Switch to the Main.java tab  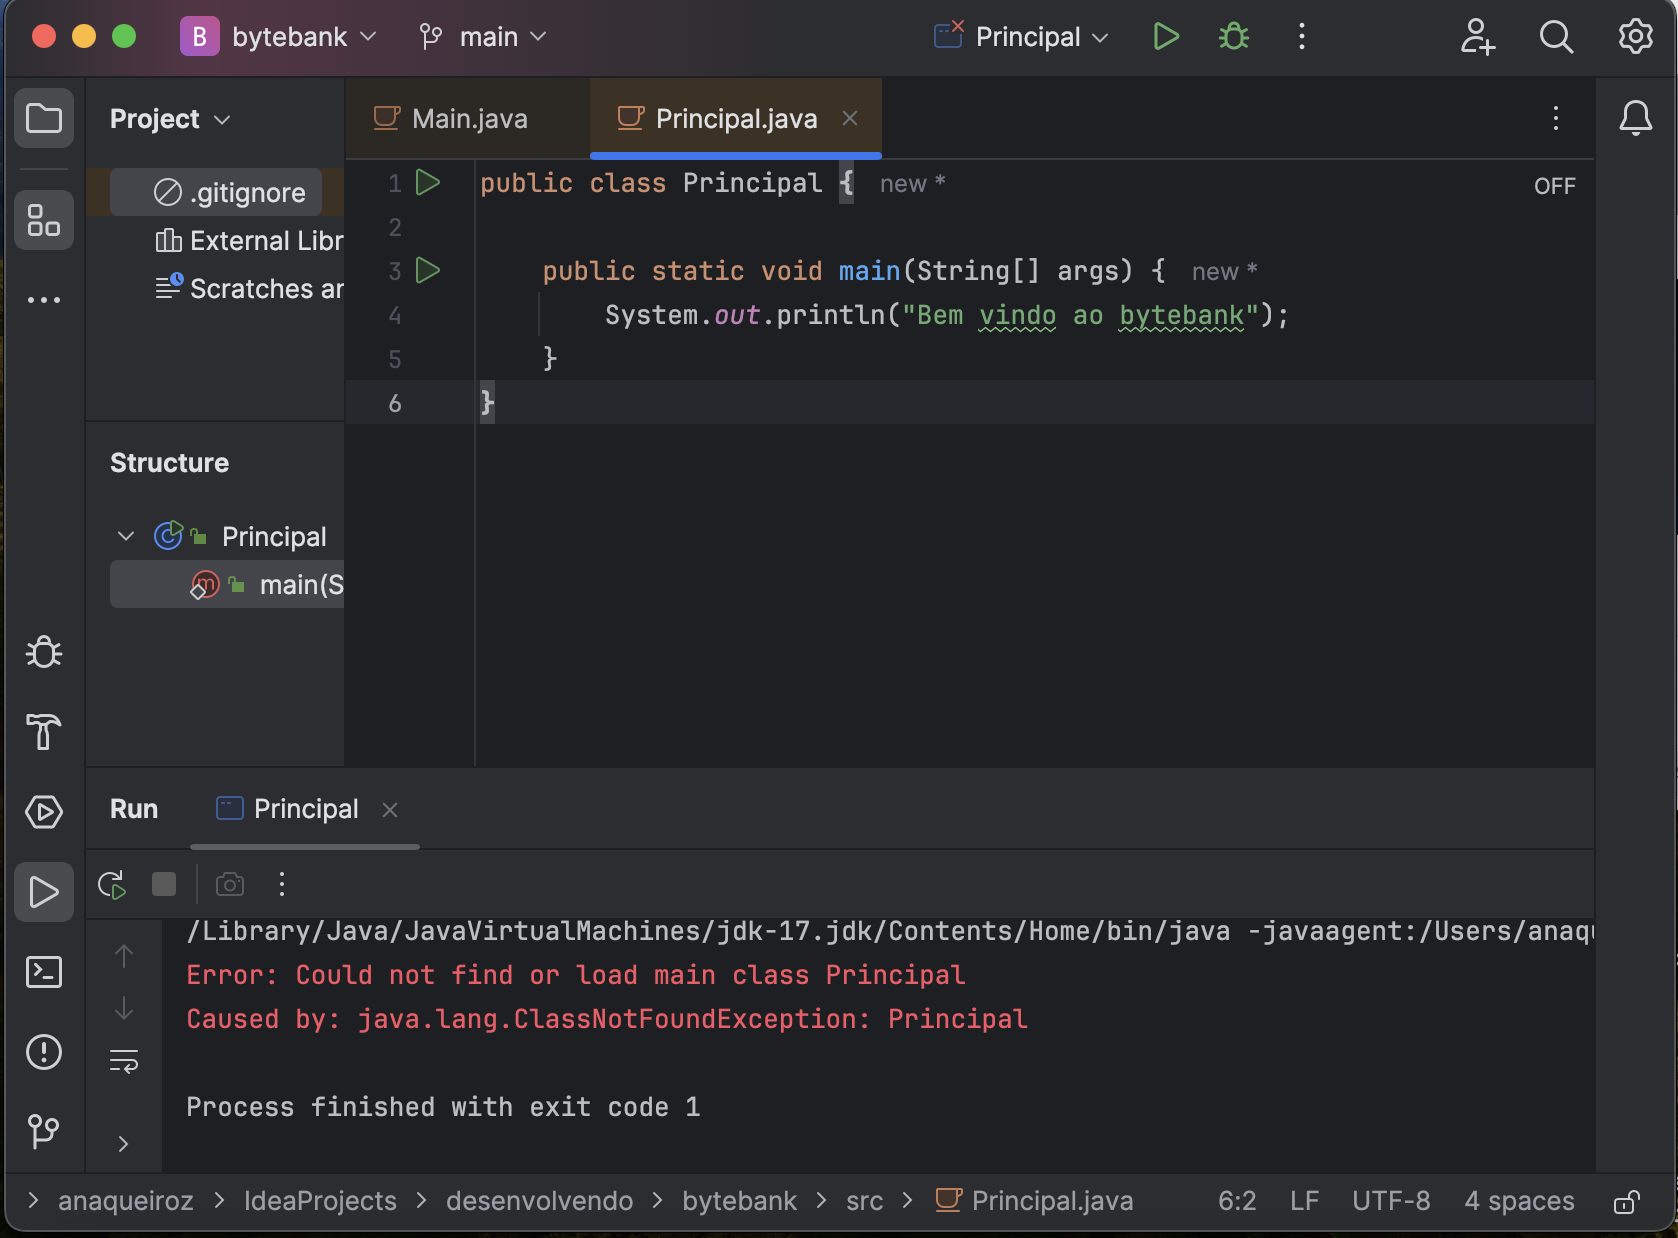coord(468,119)
